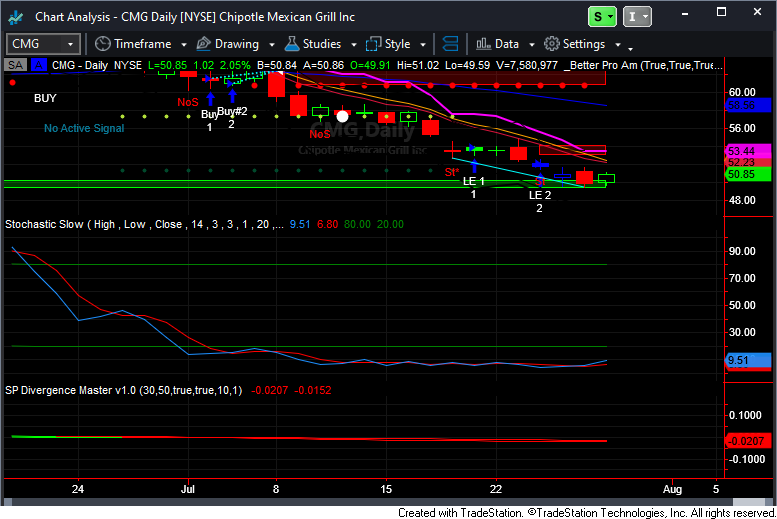Select the SP Divergence Master v1.0 title
Viewport: 777px width, 519px height.
pyautogui.click(x=124, y=390)
